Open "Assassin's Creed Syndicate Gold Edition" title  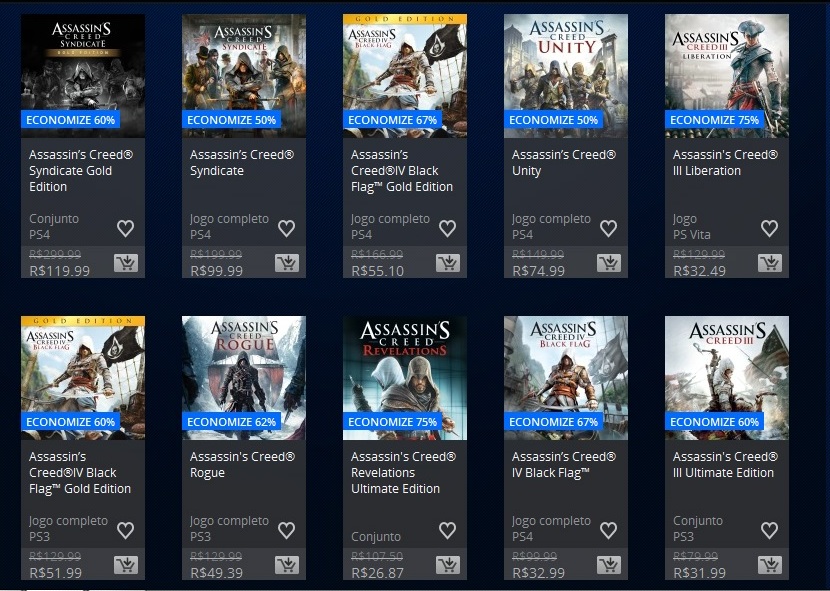click(x=81, y=171)
